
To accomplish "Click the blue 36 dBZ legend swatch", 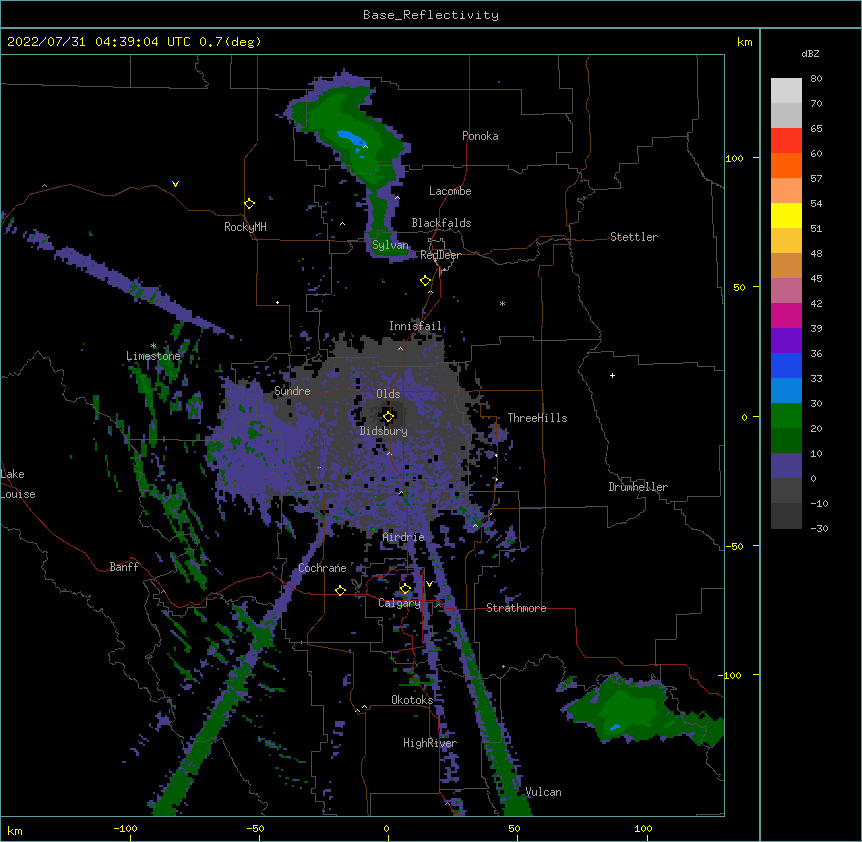I will coord(786,365).
